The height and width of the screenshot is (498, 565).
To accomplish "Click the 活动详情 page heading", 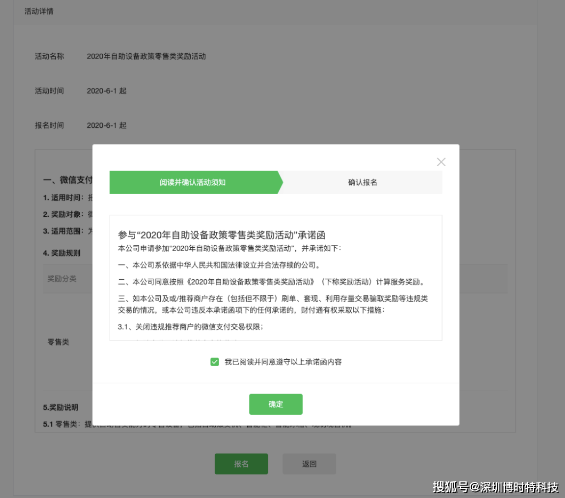I will pyautogui.click(x=39, y=11).
